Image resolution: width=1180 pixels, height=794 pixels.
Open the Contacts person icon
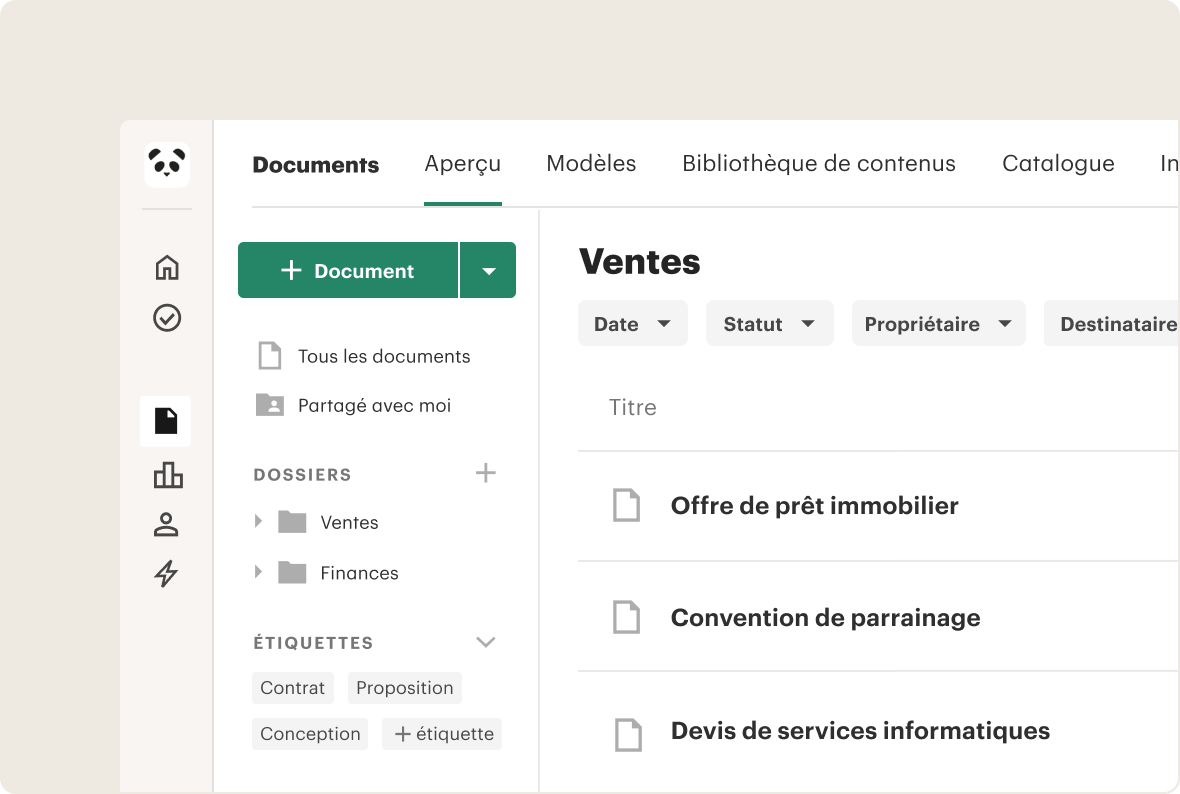(x=166, y=525)
